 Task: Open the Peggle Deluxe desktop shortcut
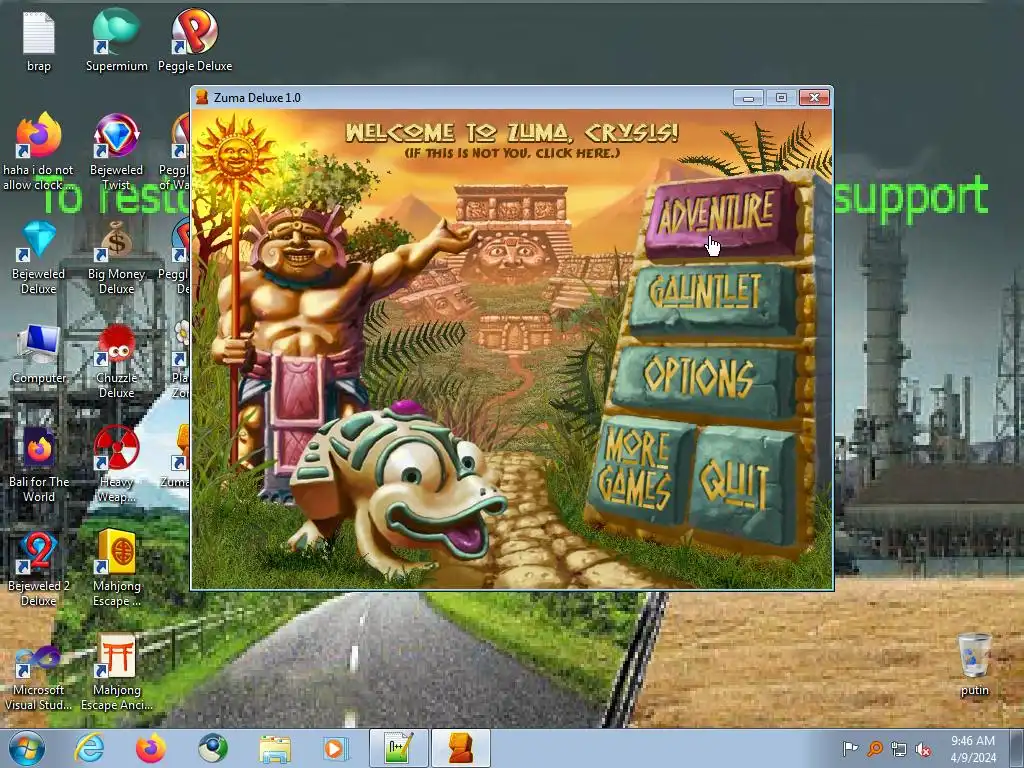[x=195, y=40]
